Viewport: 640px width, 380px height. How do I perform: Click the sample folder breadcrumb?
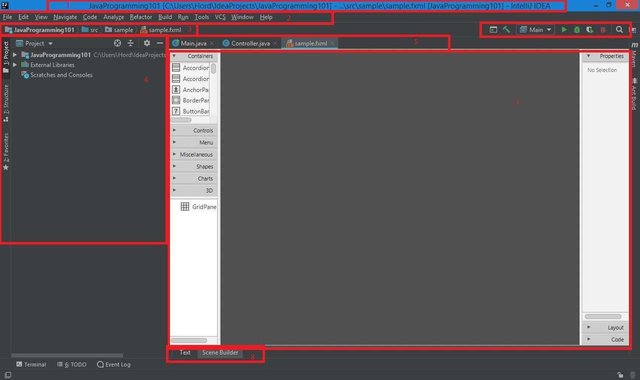click(119, 30)
